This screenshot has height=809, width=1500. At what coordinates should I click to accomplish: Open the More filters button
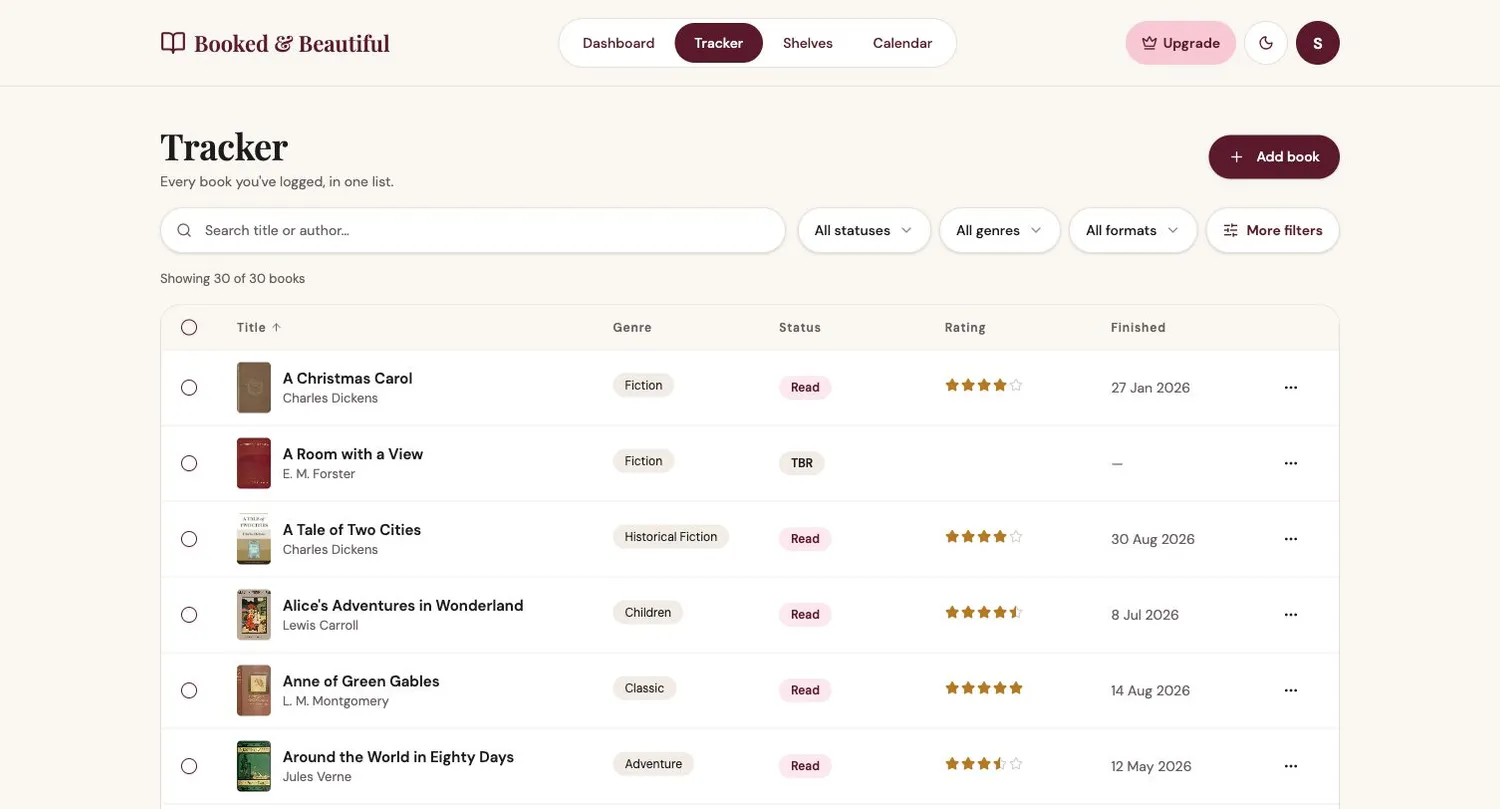coord(1273,231)
